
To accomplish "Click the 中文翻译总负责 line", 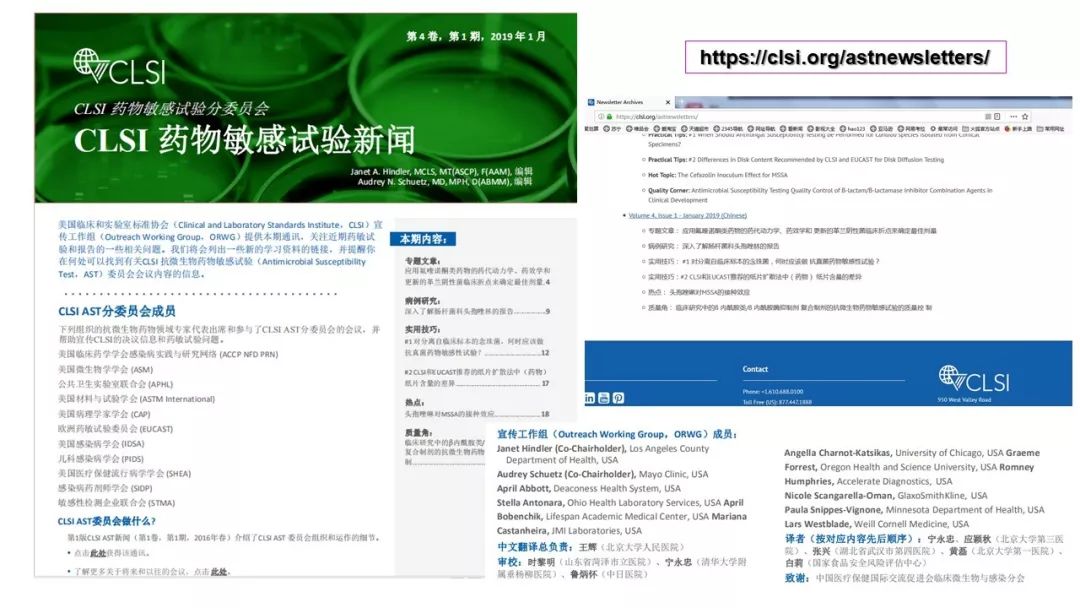I will (x=591, y=547).
